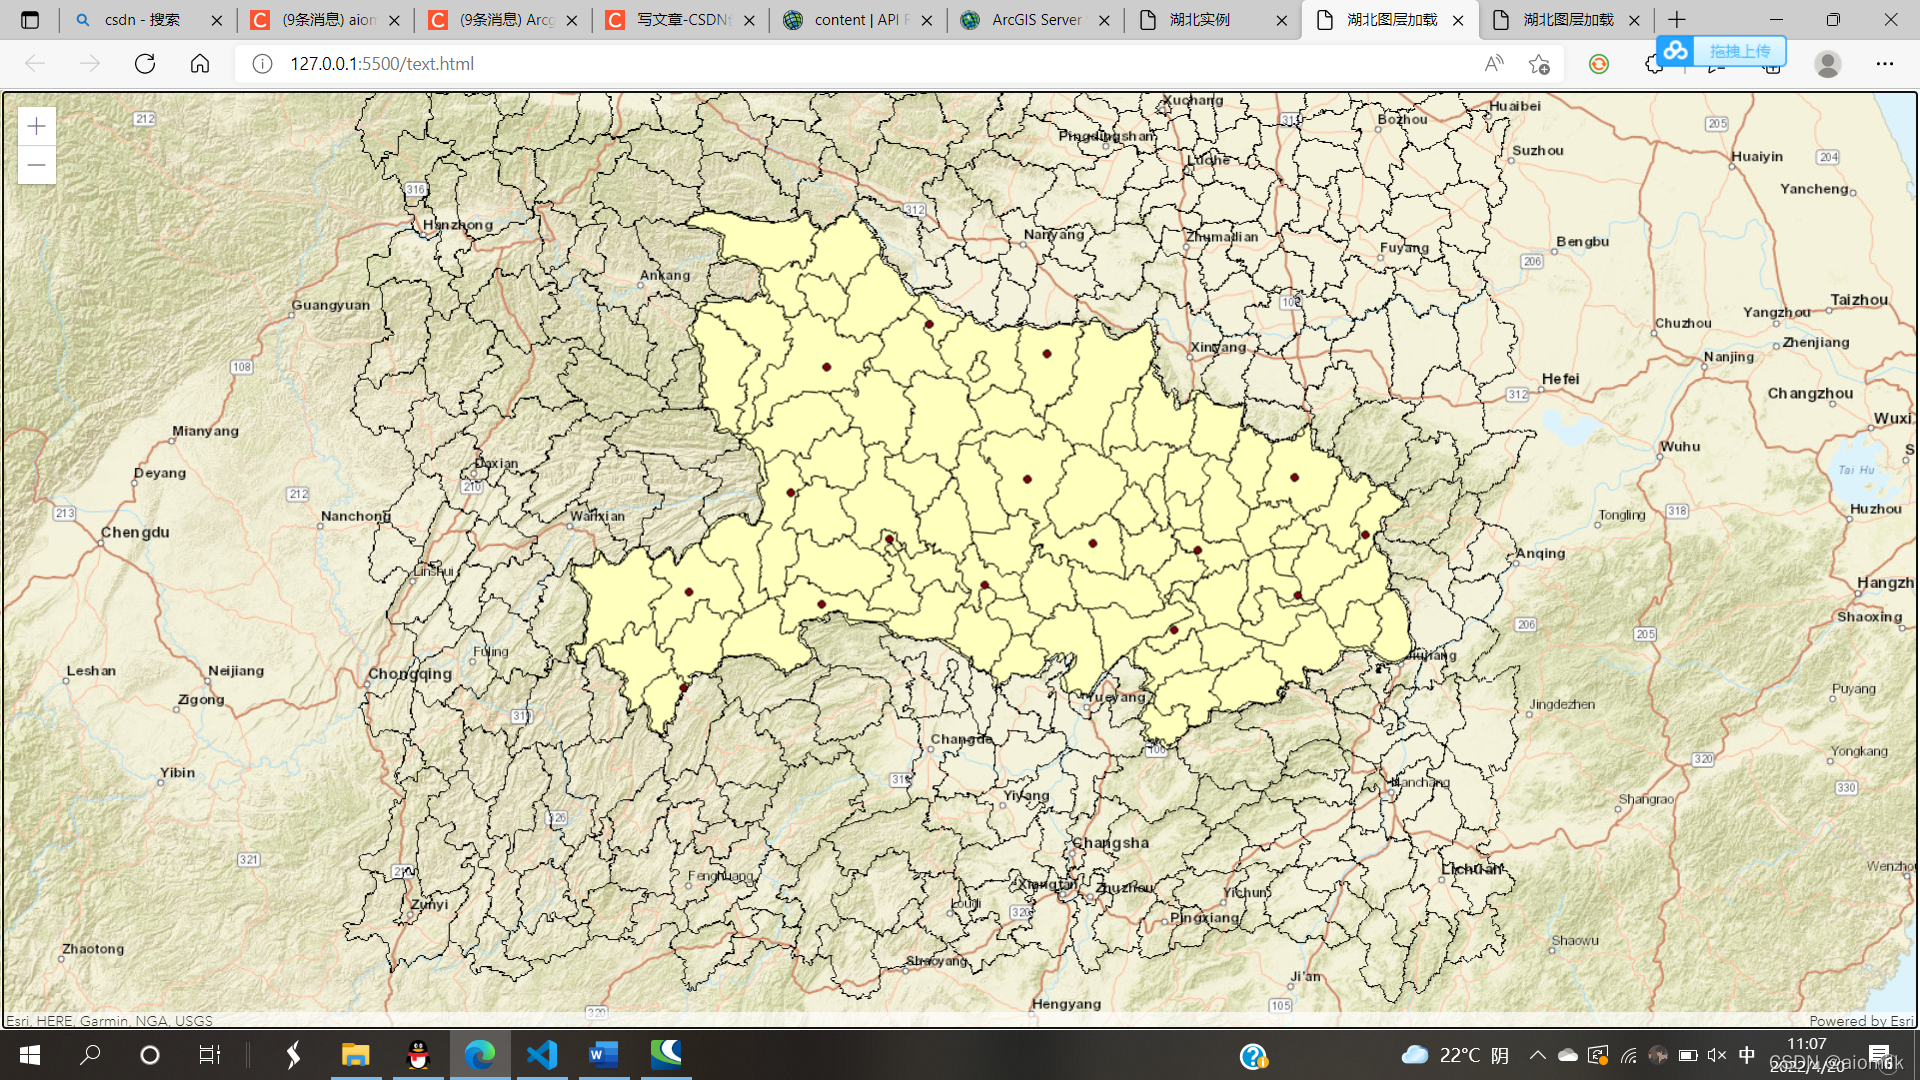The width and height of the screenshot is (1920, 1080).
Task: Zoom in on the map
Action: point(37,127)
